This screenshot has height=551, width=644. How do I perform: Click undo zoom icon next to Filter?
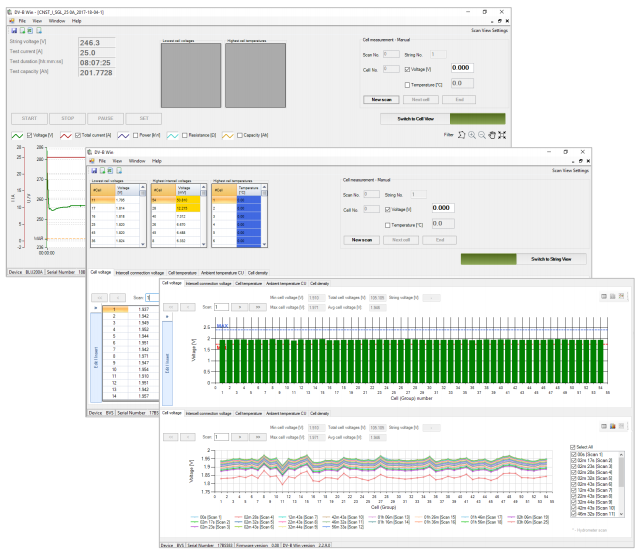tap(462, 135)
